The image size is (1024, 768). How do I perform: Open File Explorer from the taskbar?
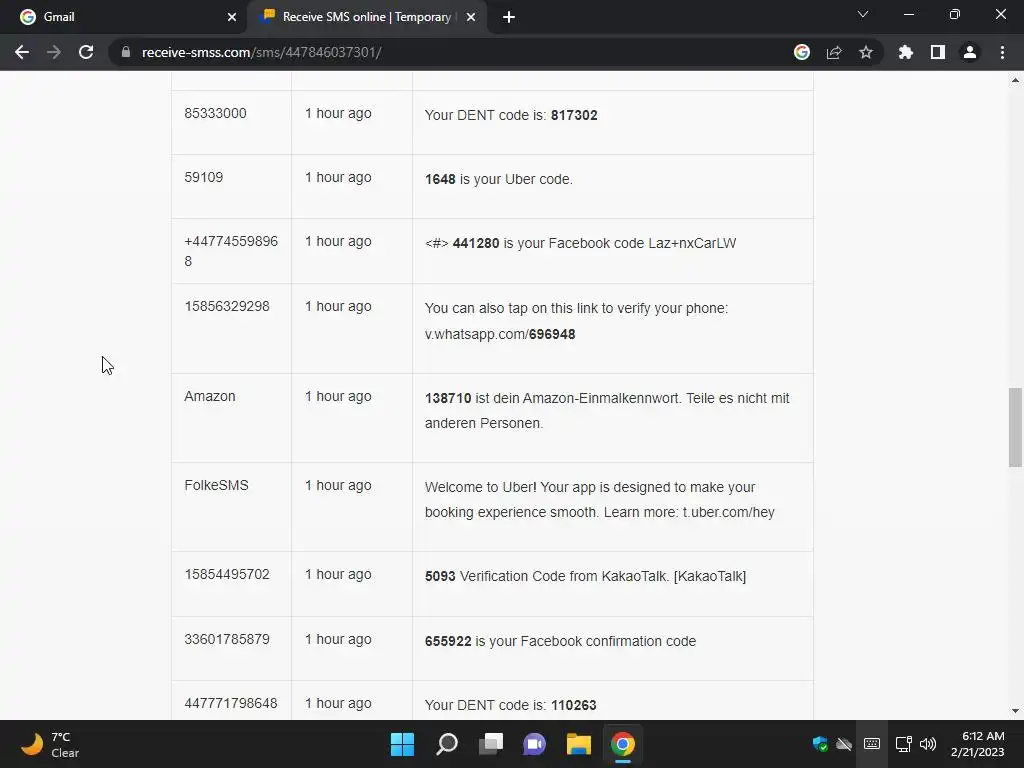579,744
